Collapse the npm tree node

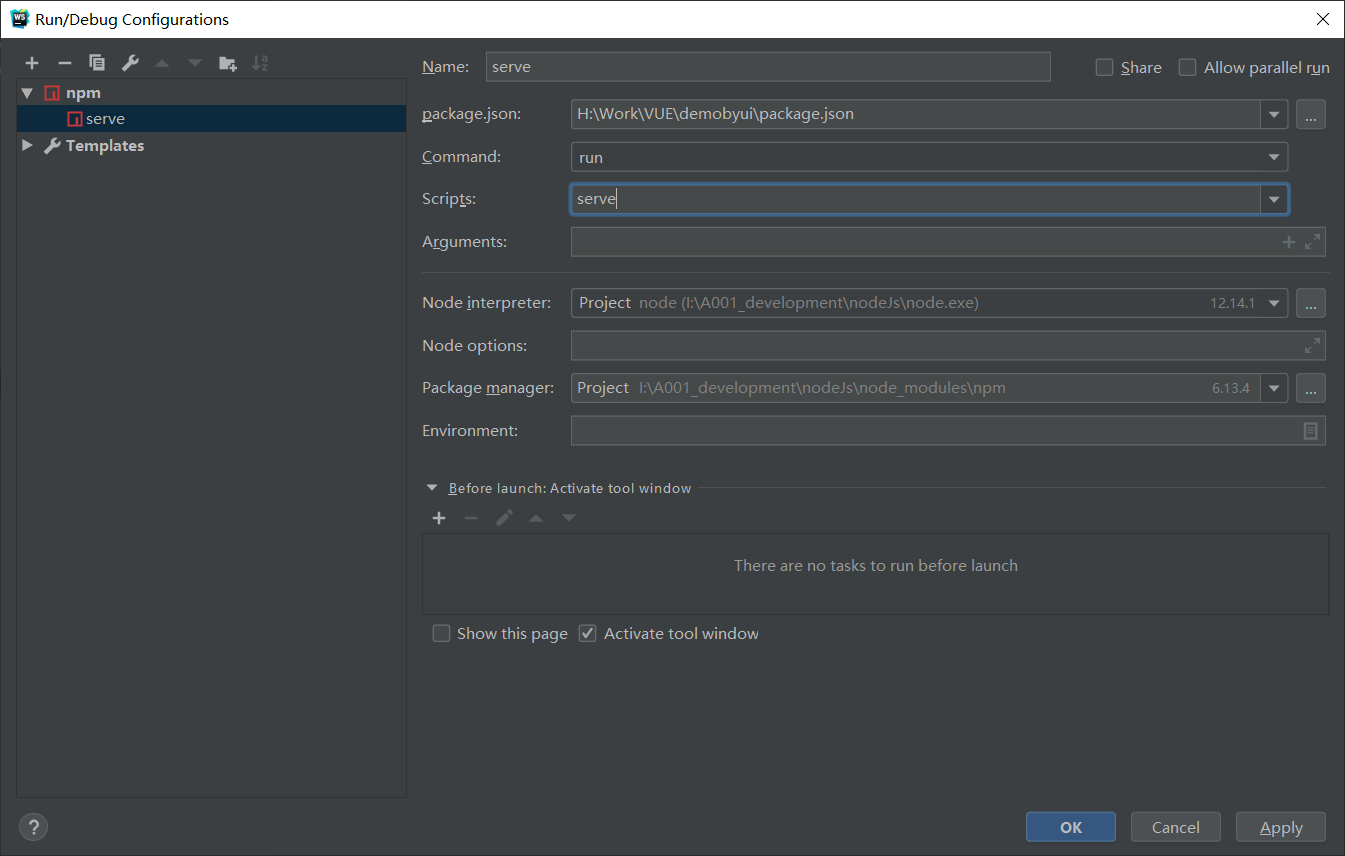(x=27, y=93)
